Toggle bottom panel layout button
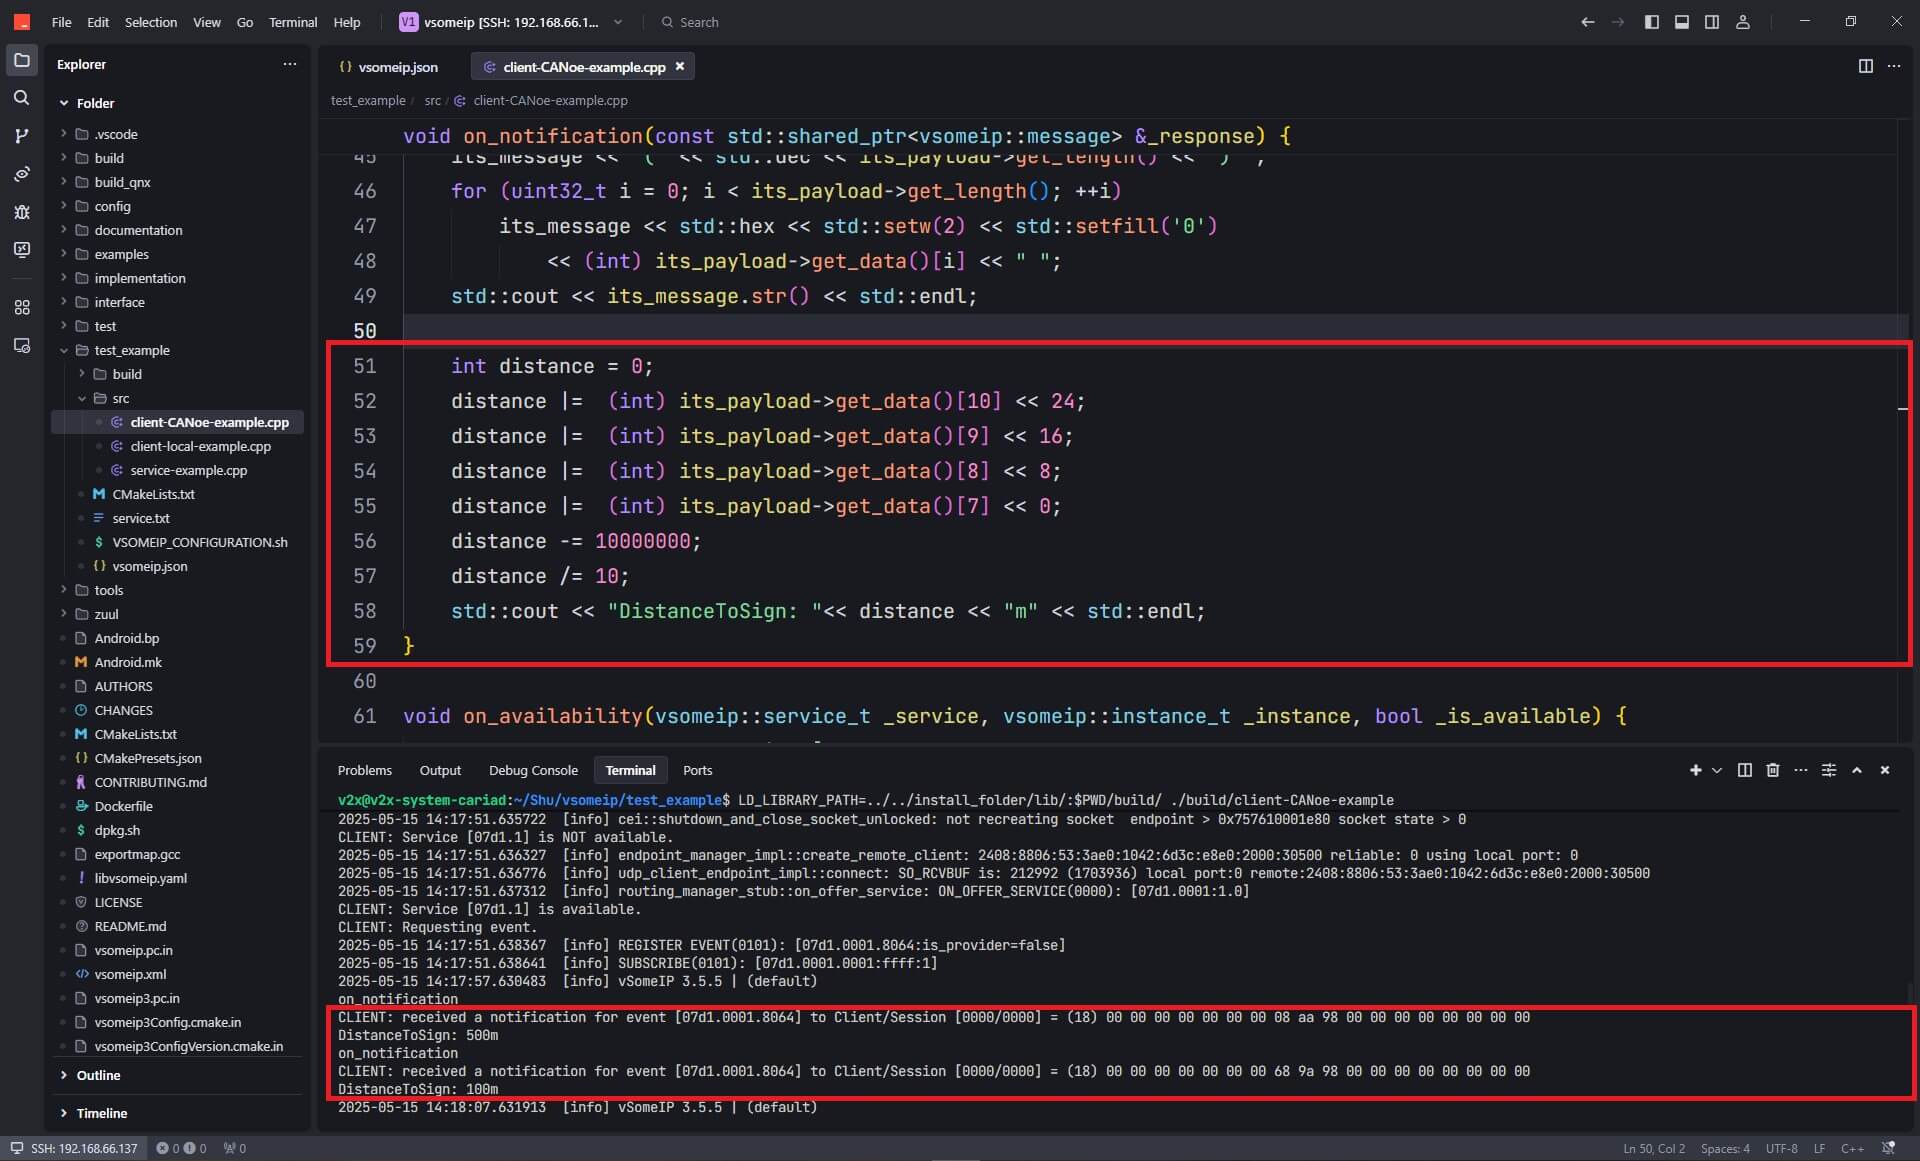1920x1161 pixels. coord(1682,22)
